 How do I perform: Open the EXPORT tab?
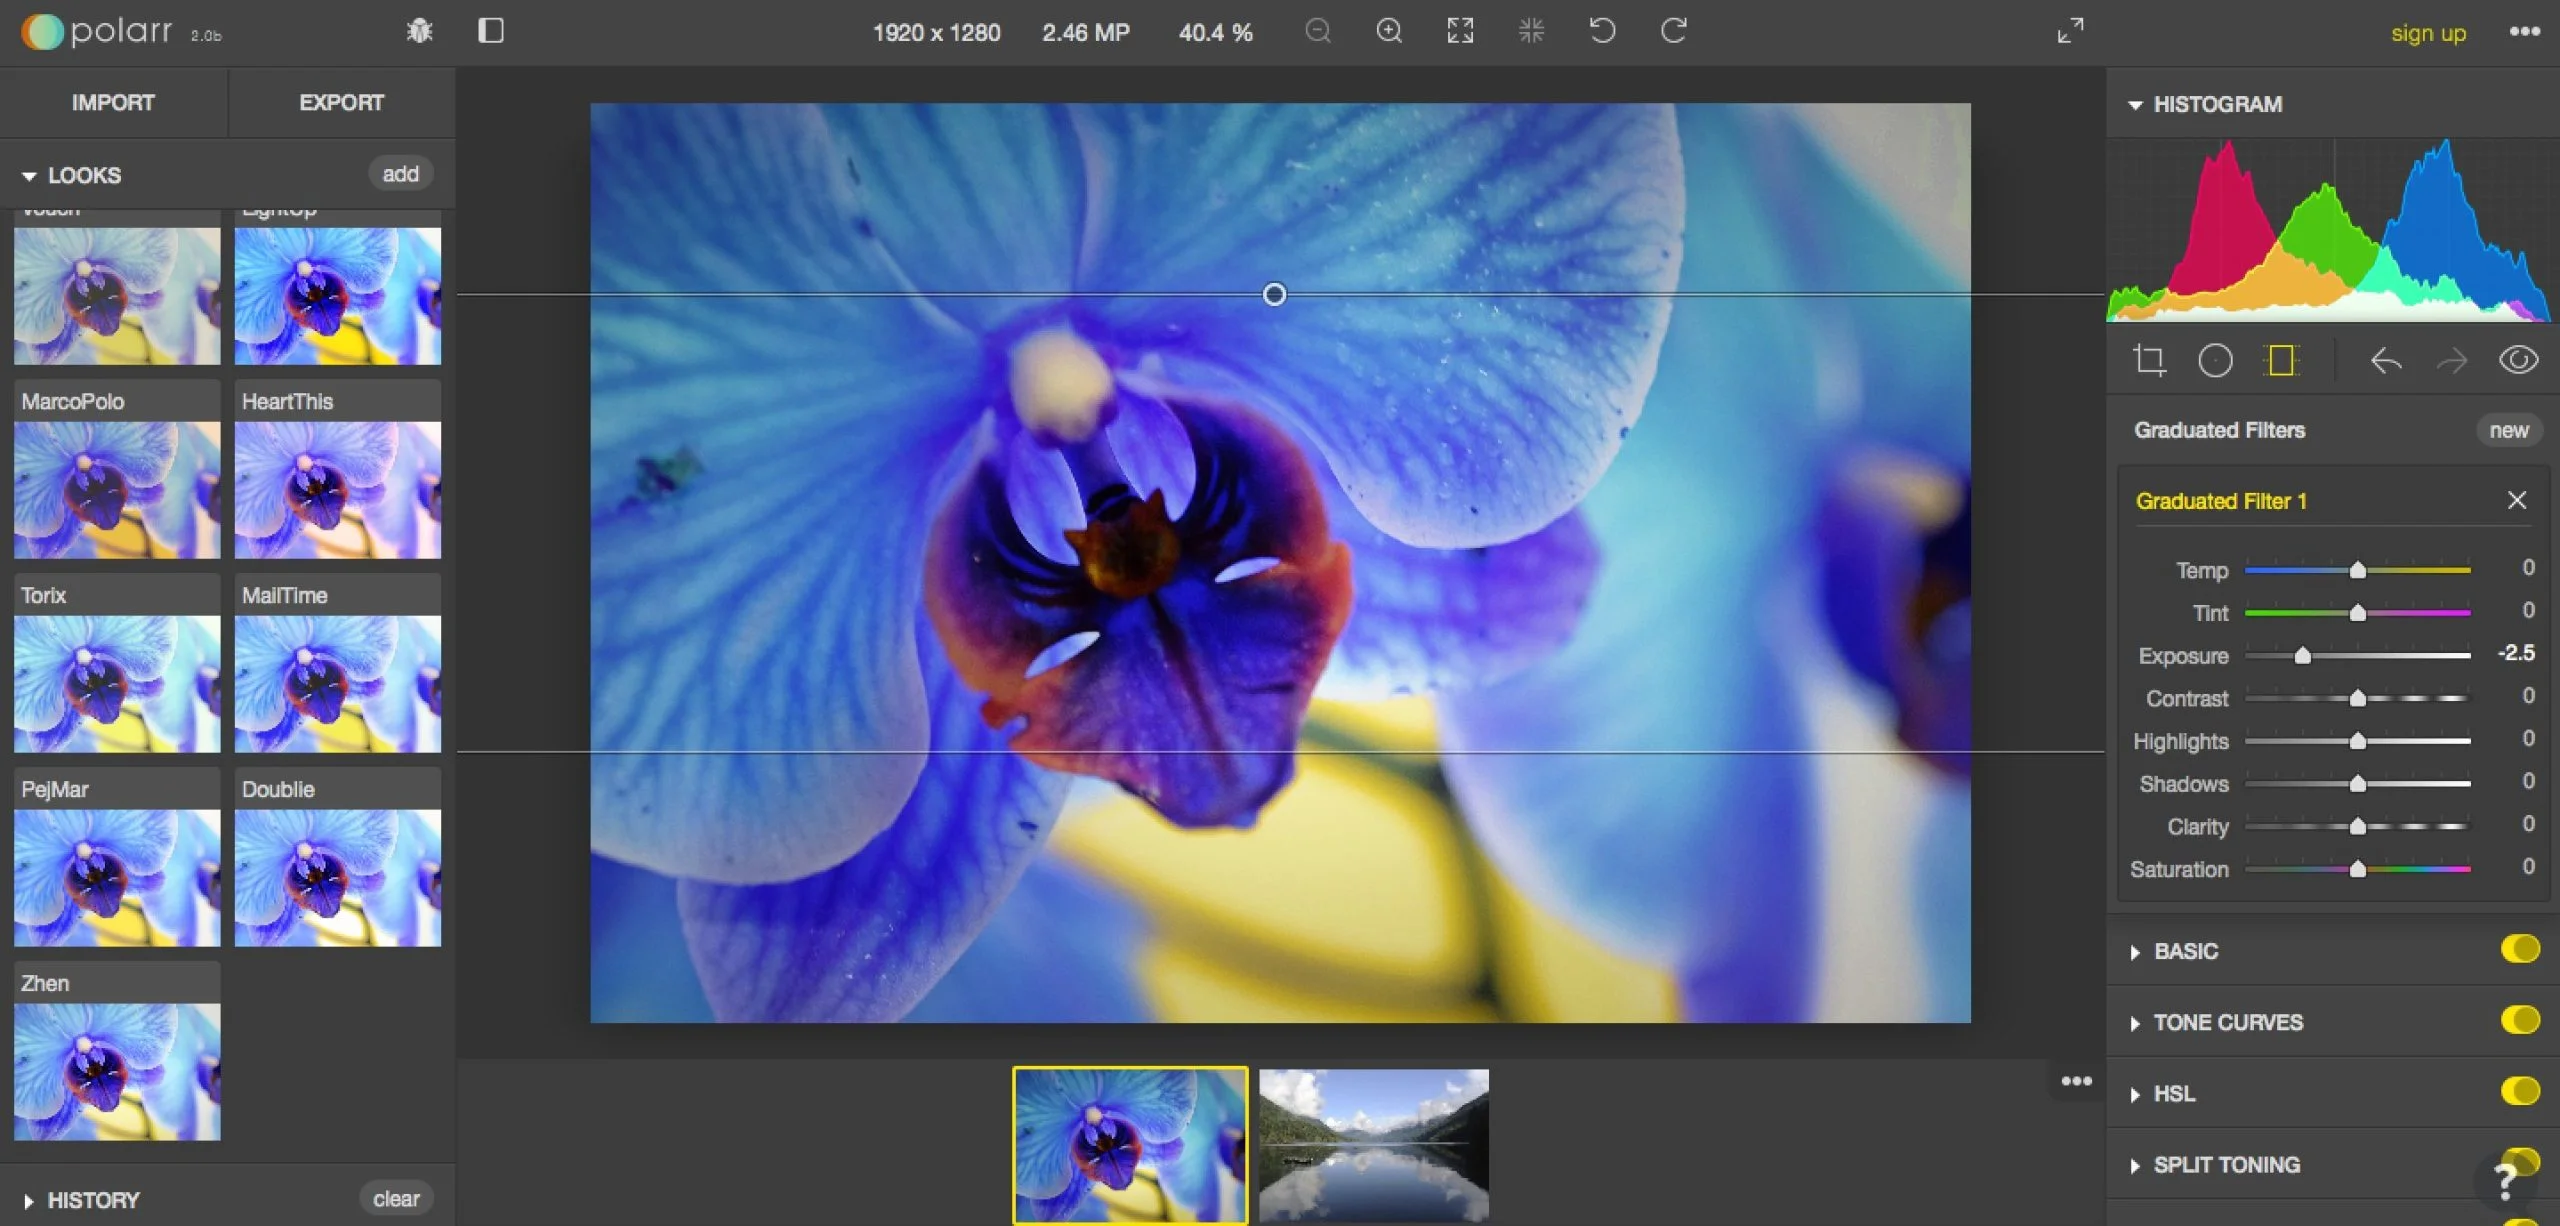[x=342, y=103]
